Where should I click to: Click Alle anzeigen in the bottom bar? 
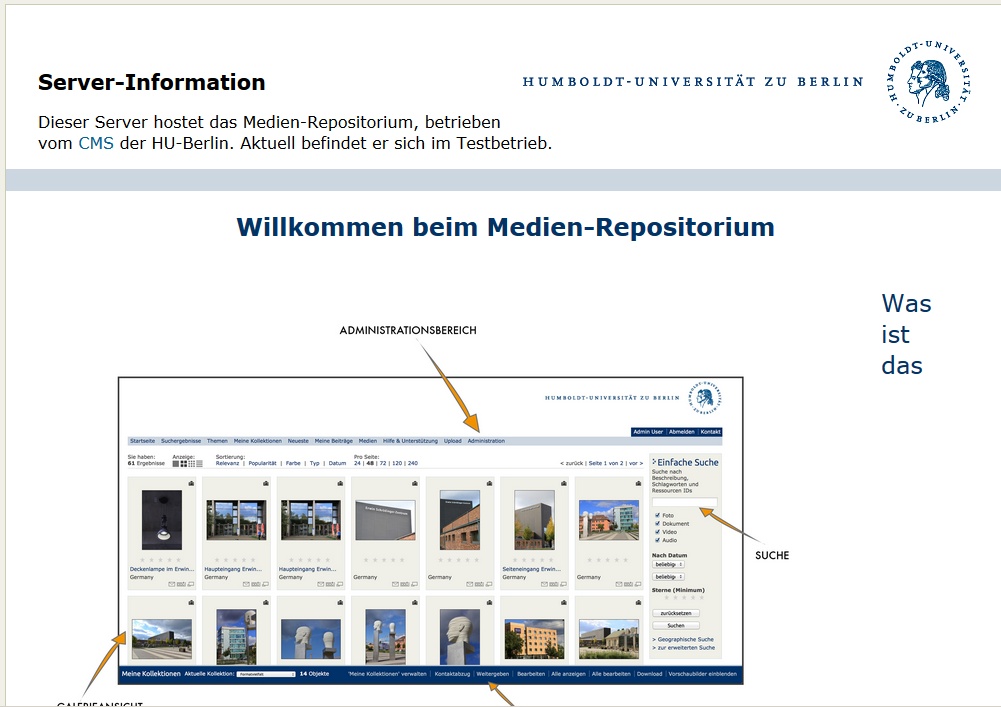coord(568,674)
